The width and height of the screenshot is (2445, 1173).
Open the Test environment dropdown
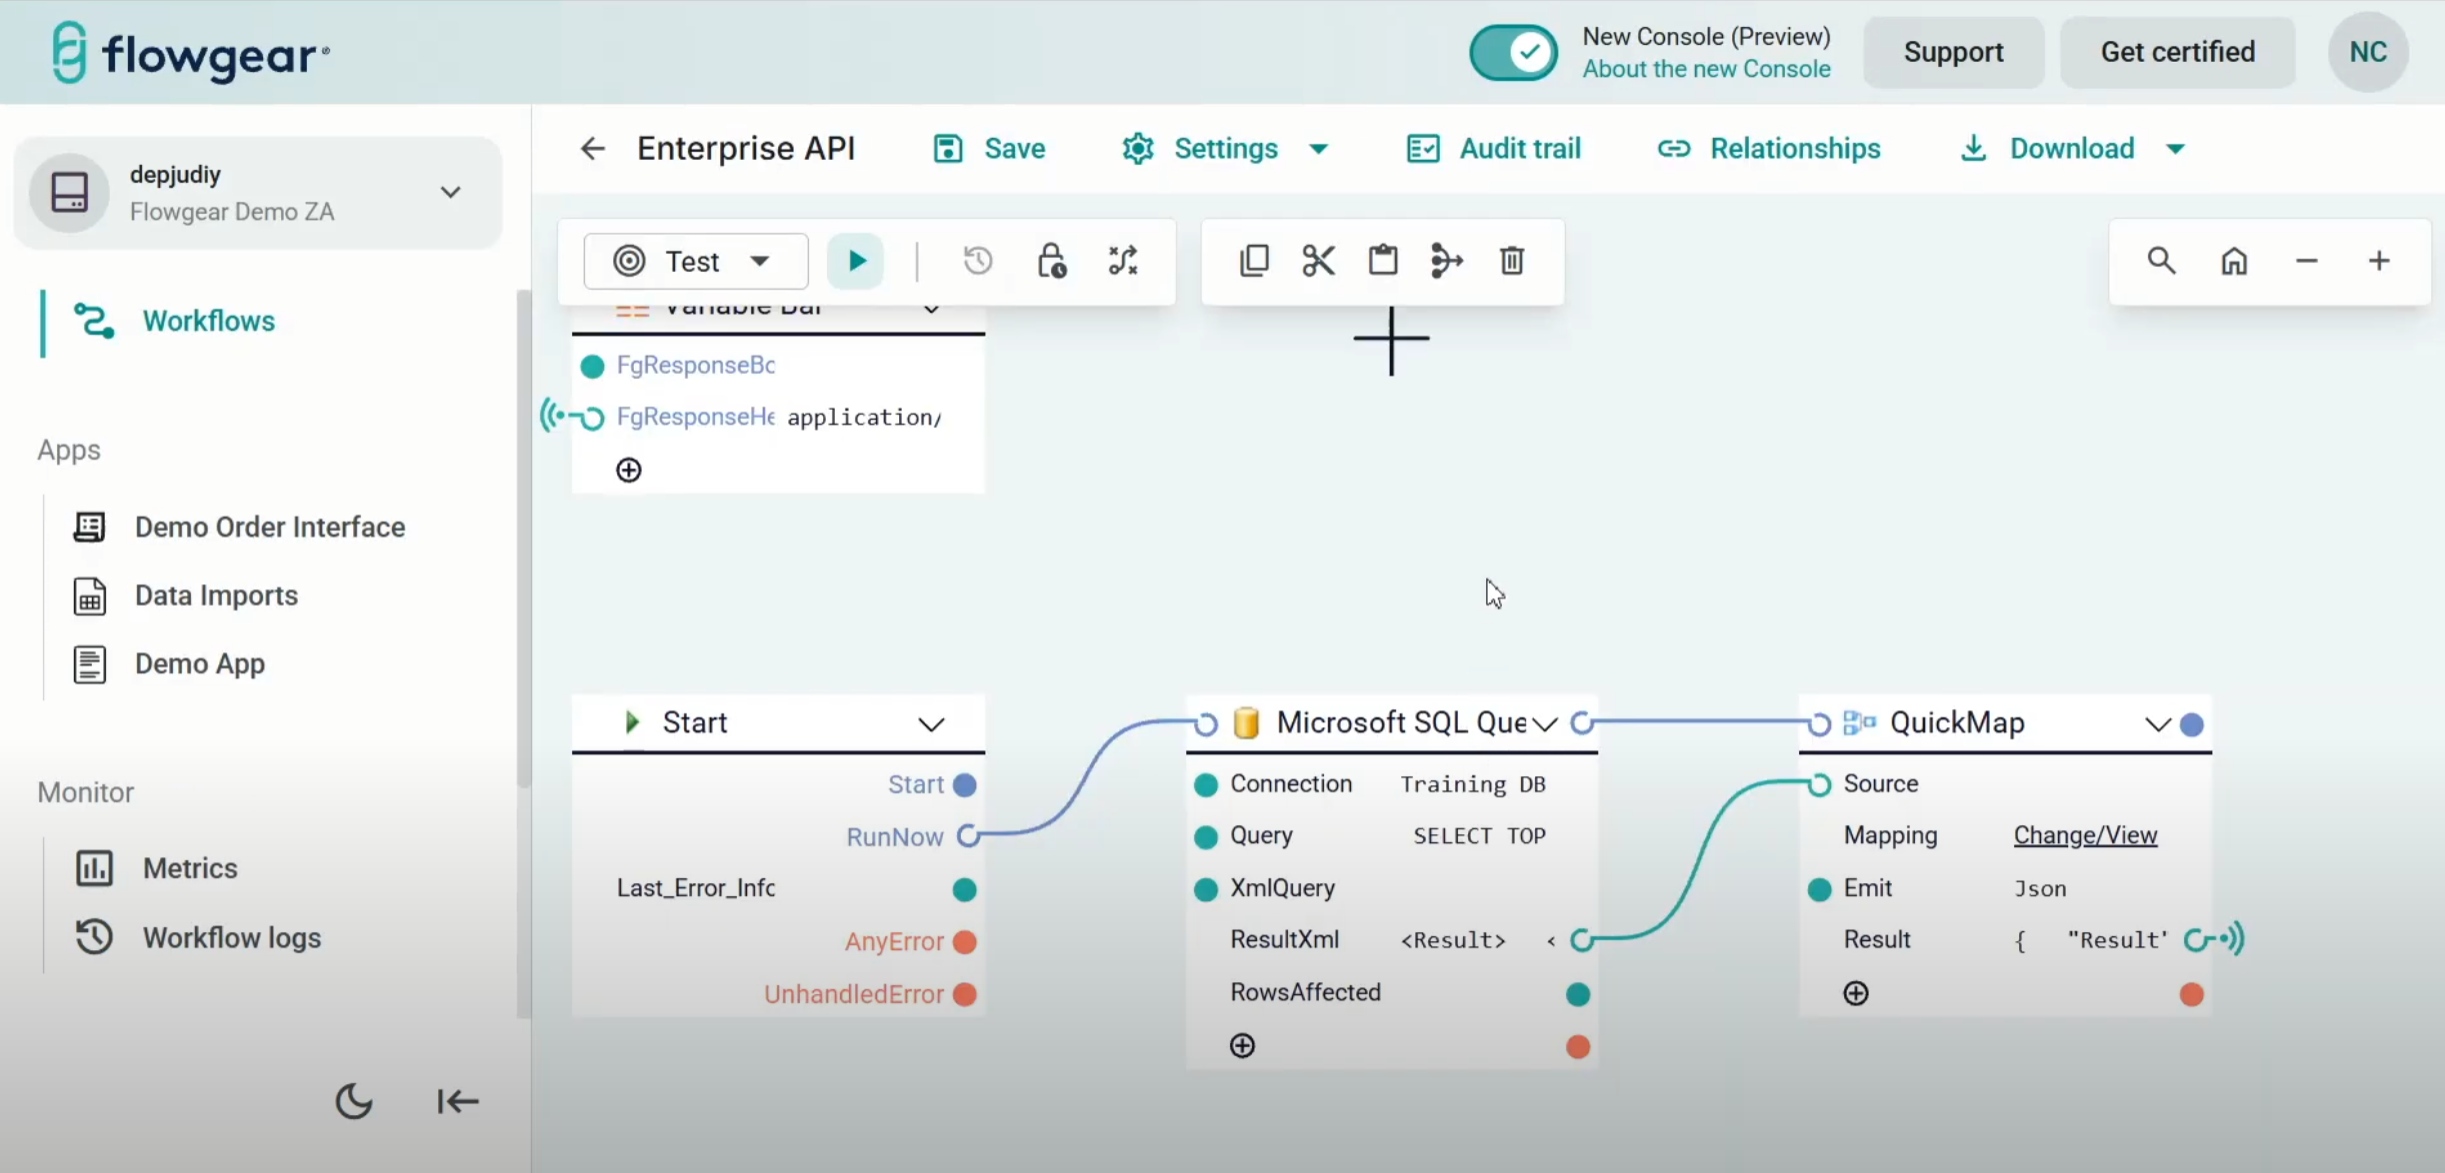tap(695, 261)
